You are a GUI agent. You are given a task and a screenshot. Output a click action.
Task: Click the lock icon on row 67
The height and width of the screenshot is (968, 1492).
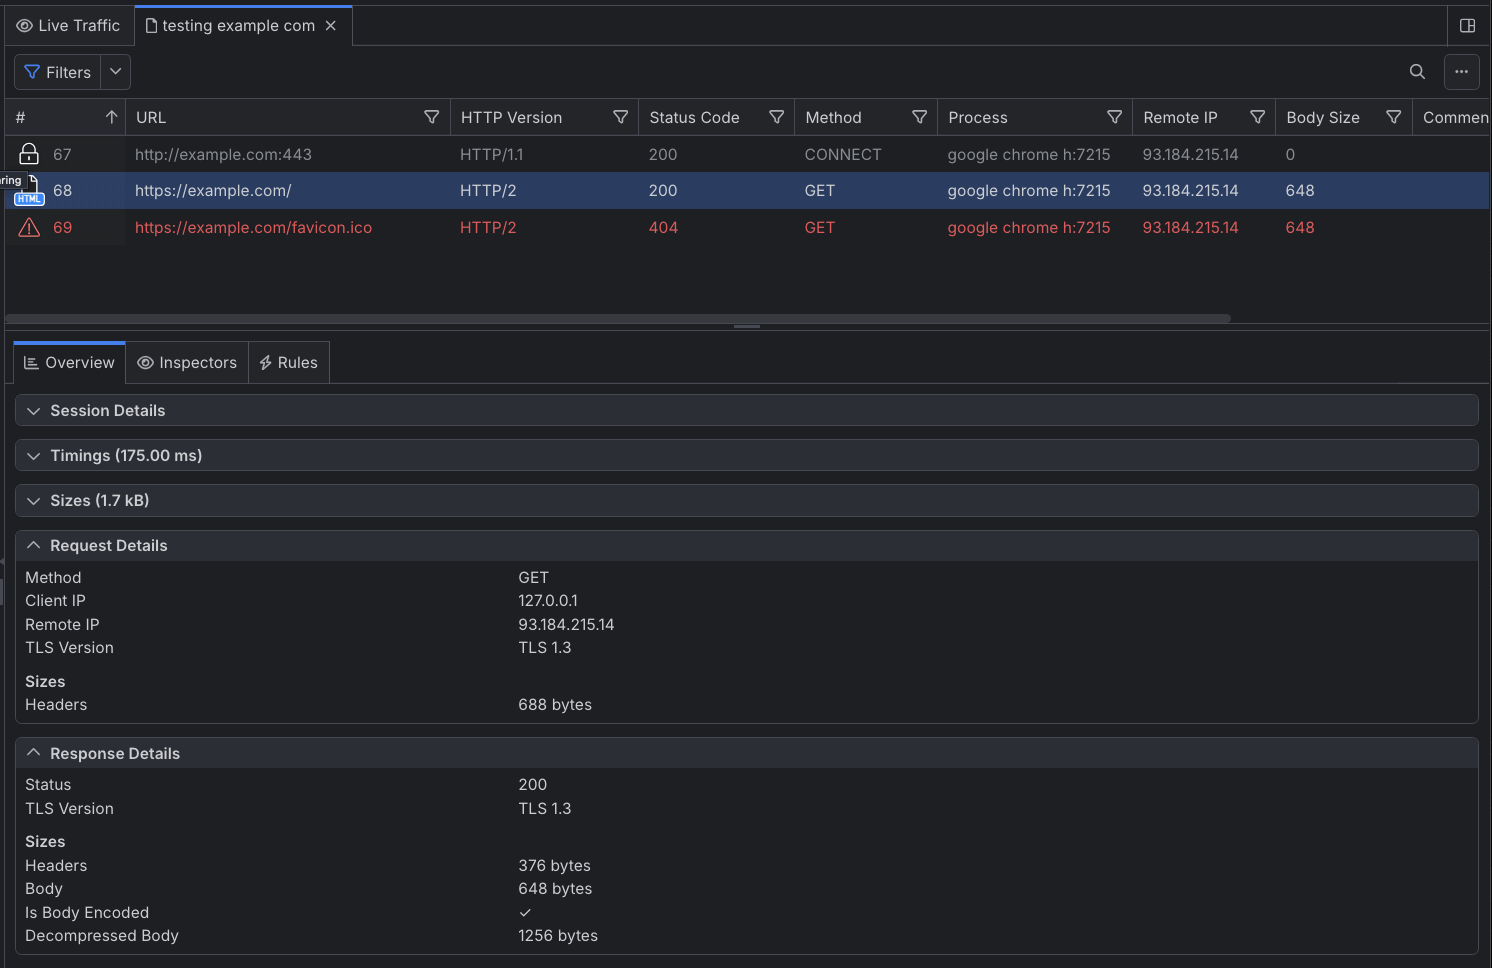click(x=29, y=154)
